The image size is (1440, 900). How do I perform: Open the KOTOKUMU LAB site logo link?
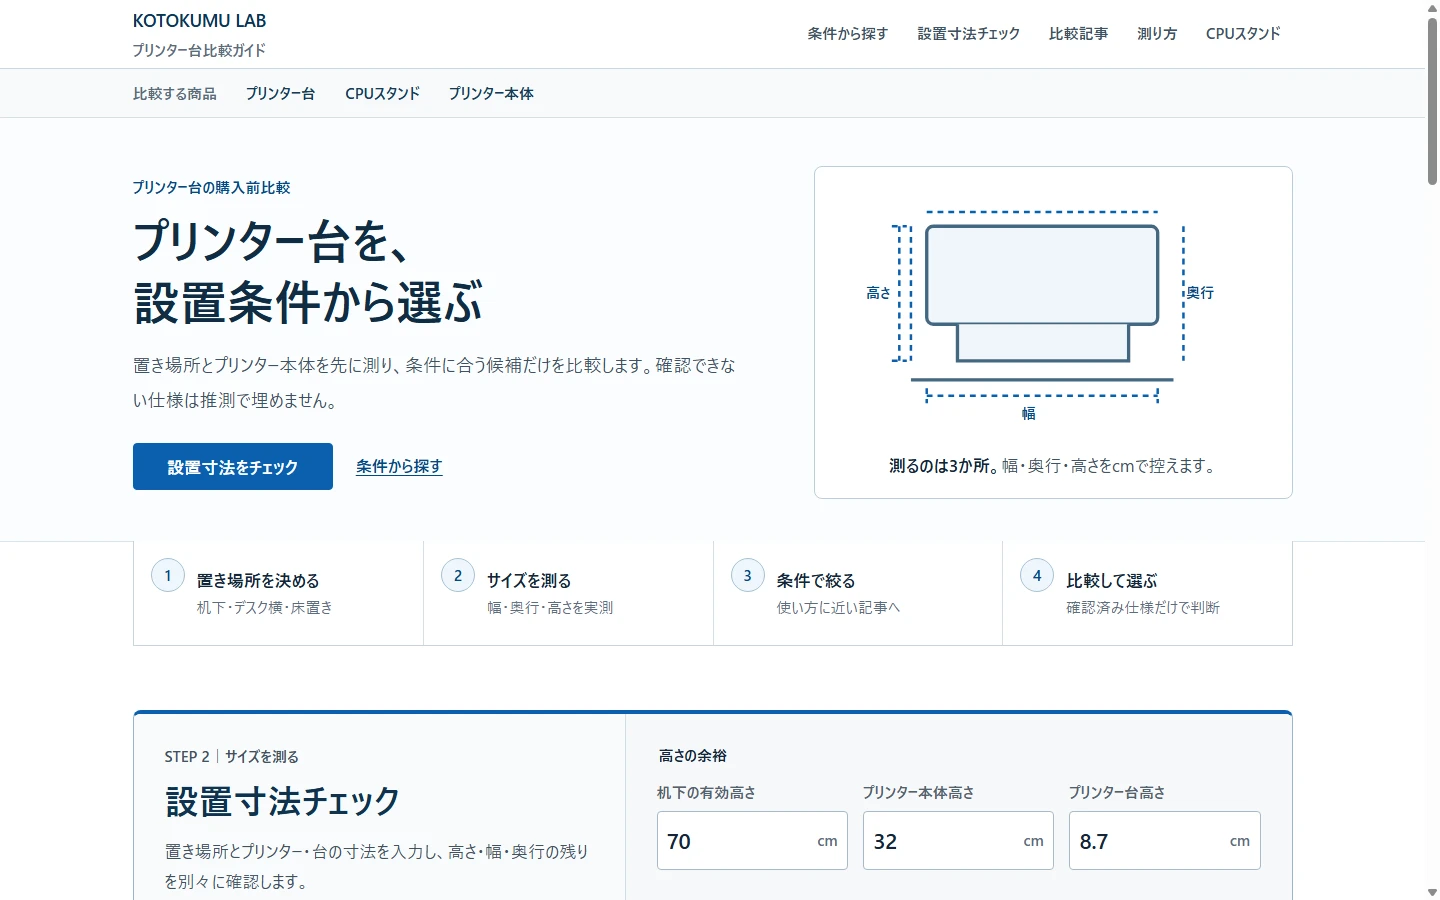pos(199,21)
